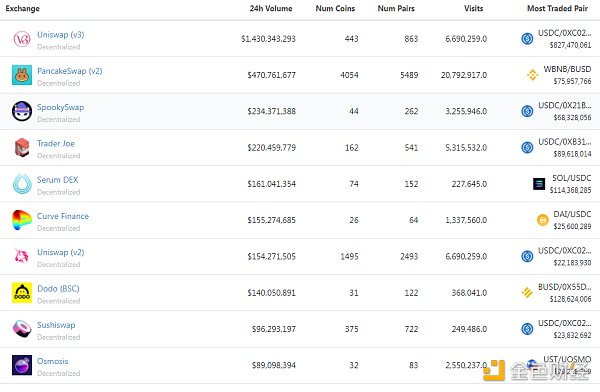The height and width of the screenshot is (392, 600).
Task: Click the Osmosis potion logo
Action: pos(22,365)
